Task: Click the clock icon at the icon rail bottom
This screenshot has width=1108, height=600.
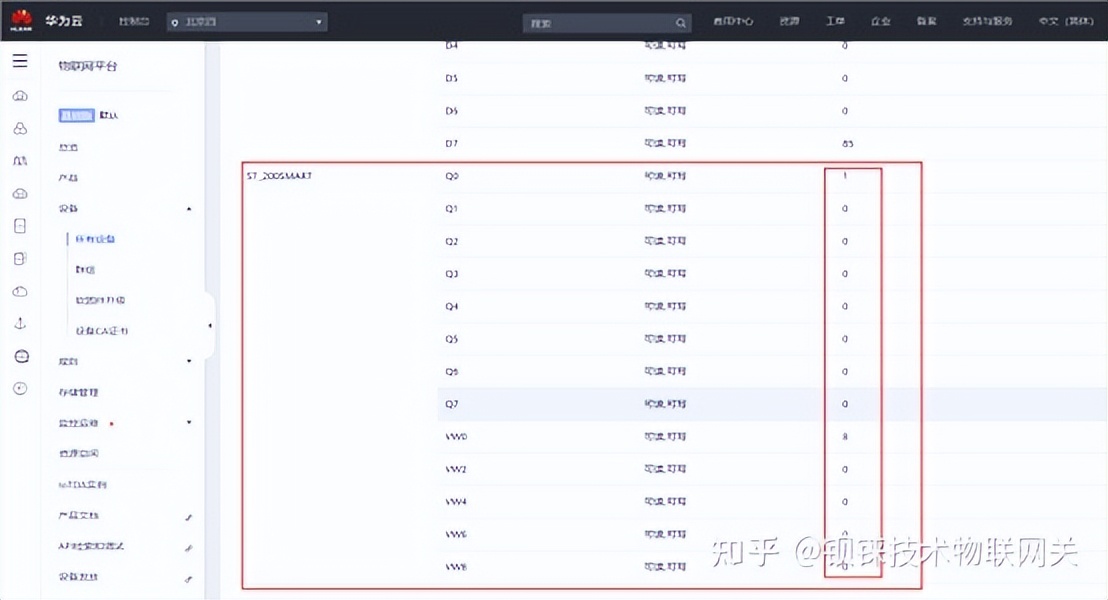Action: [x=21, y=389]
